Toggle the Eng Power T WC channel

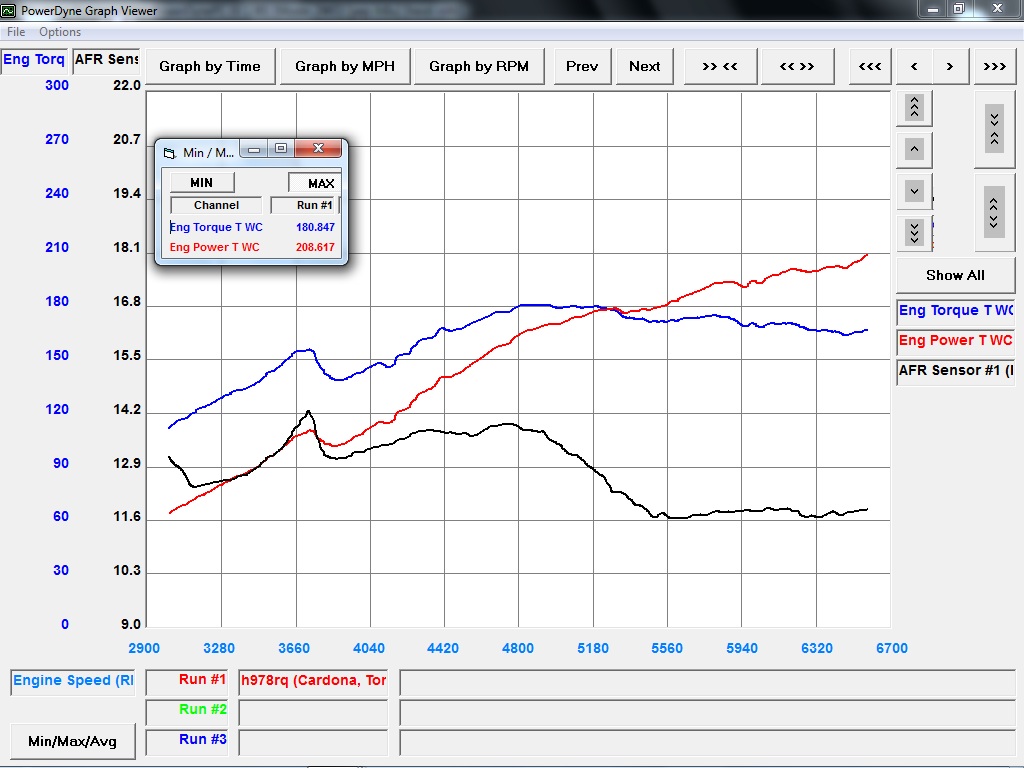(955, 341)
